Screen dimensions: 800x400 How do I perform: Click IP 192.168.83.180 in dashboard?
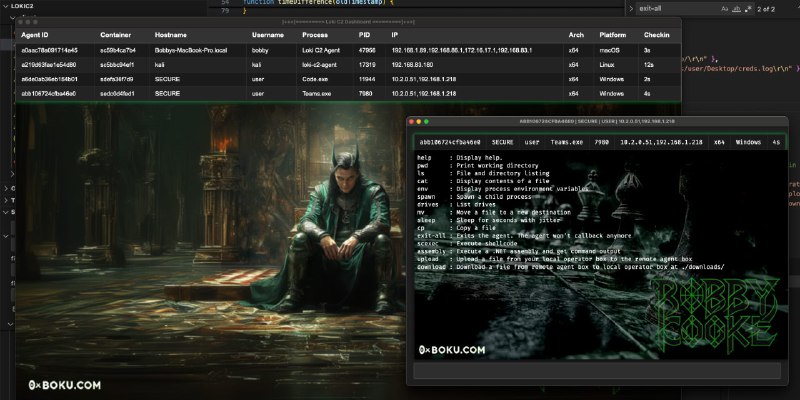412,65
